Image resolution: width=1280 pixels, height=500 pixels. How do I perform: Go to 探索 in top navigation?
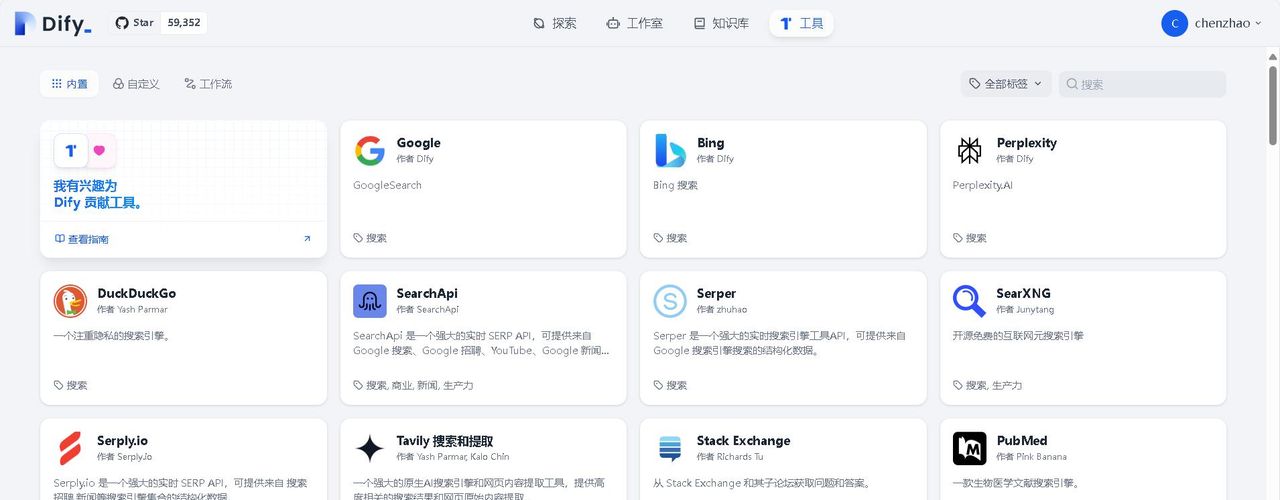click(554, 23)
